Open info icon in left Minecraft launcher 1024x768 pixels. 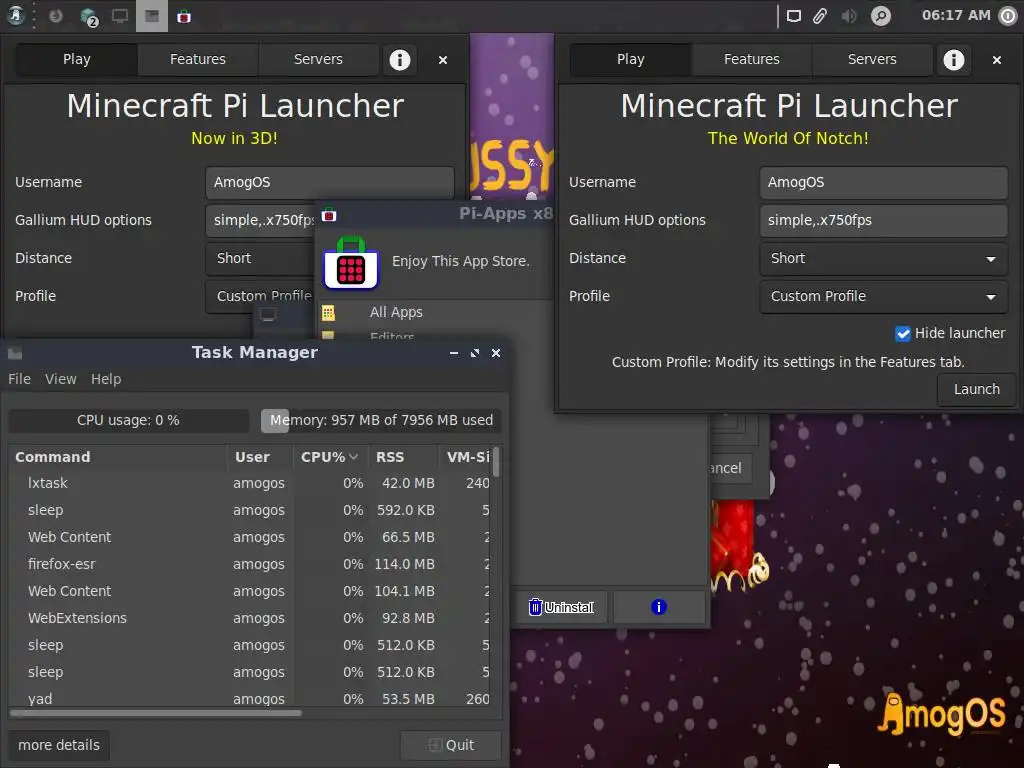pos(400,59)
